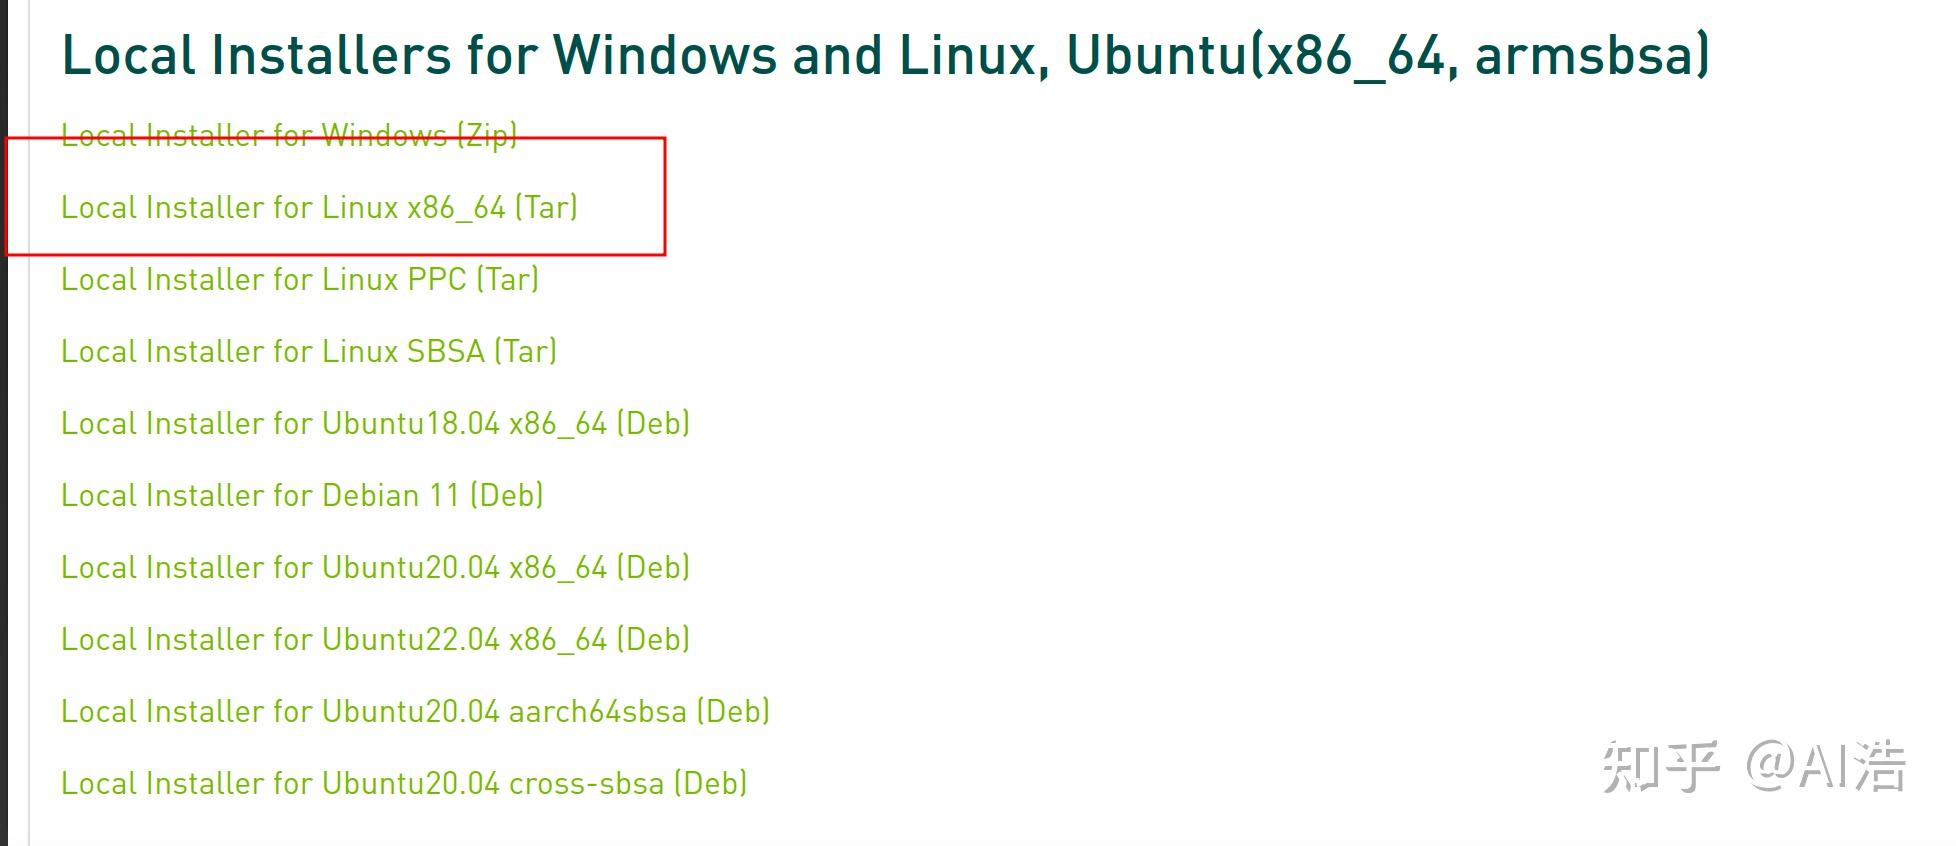Download the Ubuntu22.04 x86_64 (Deb) installer
The width and height of the screenshot is (1956, 846).
pyautogui.click(x=375, y=639)
